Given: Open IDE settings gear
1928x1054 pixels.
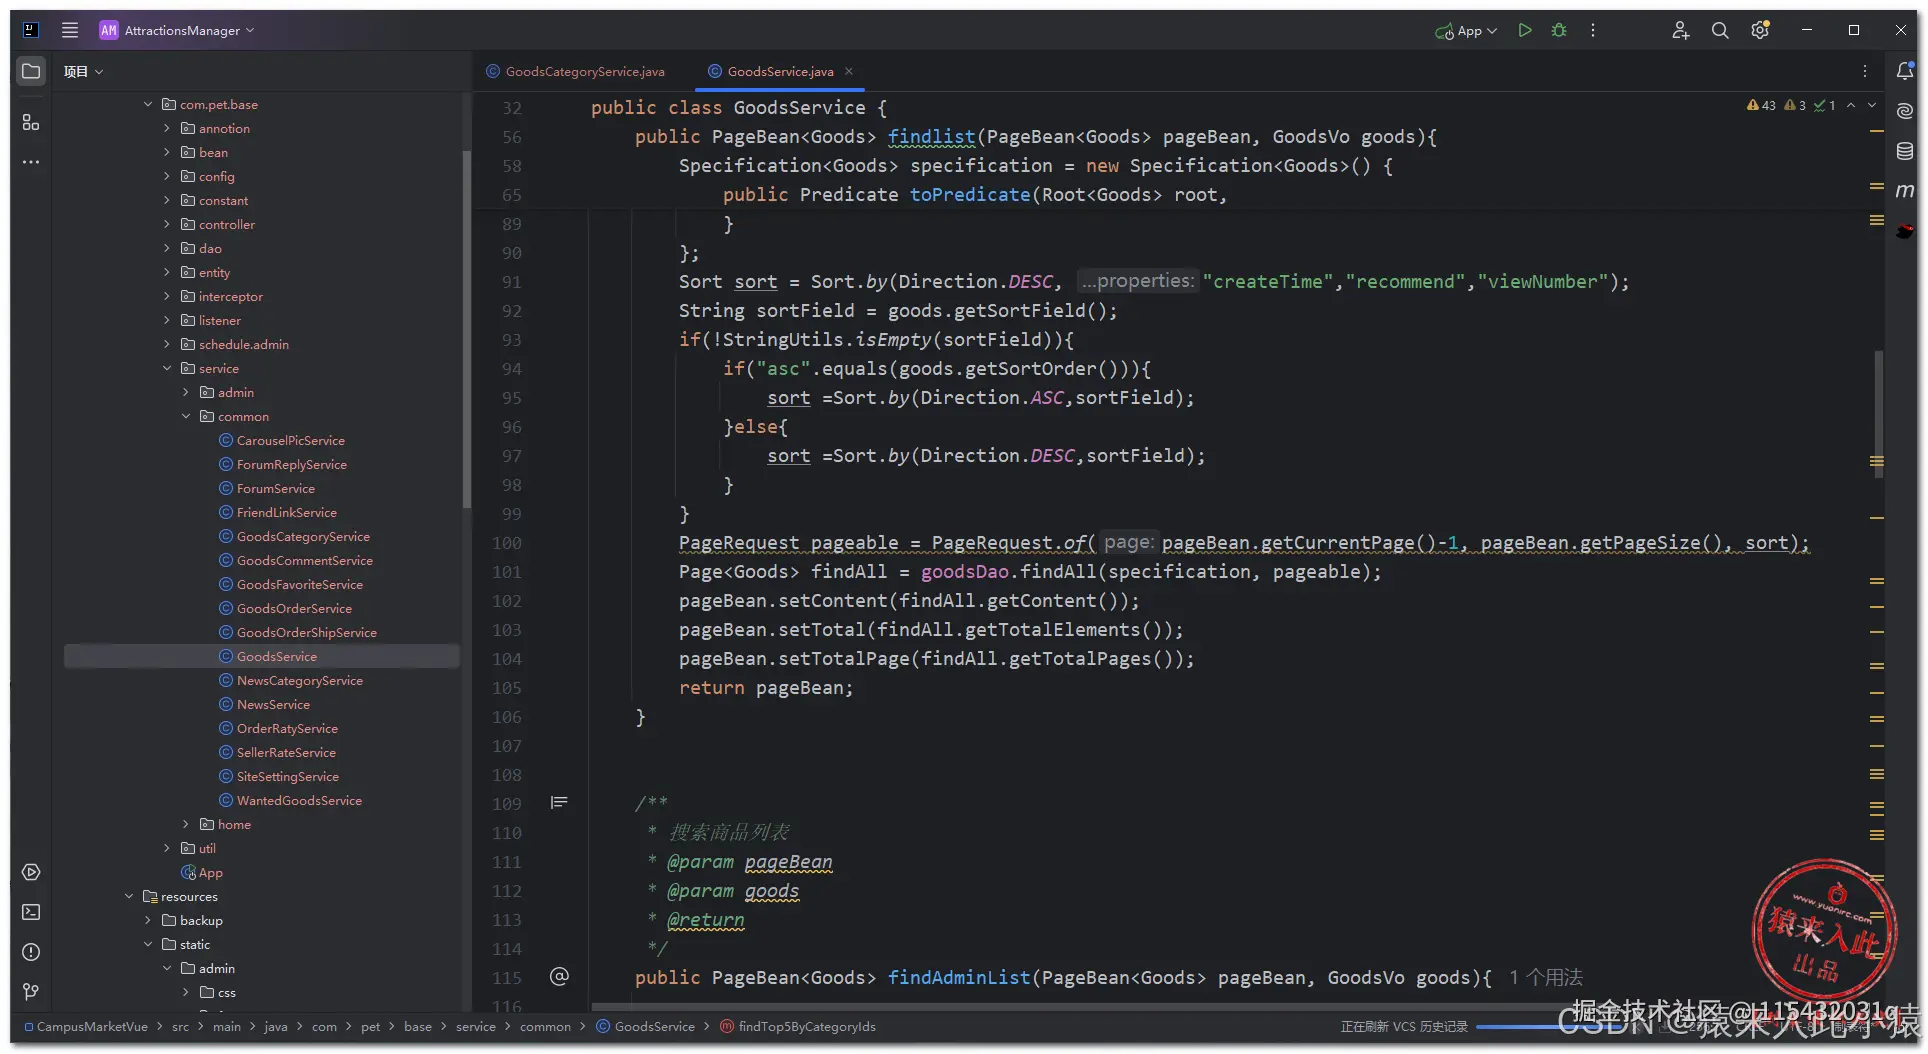Looking at the screenshot, I should 1761,30.
